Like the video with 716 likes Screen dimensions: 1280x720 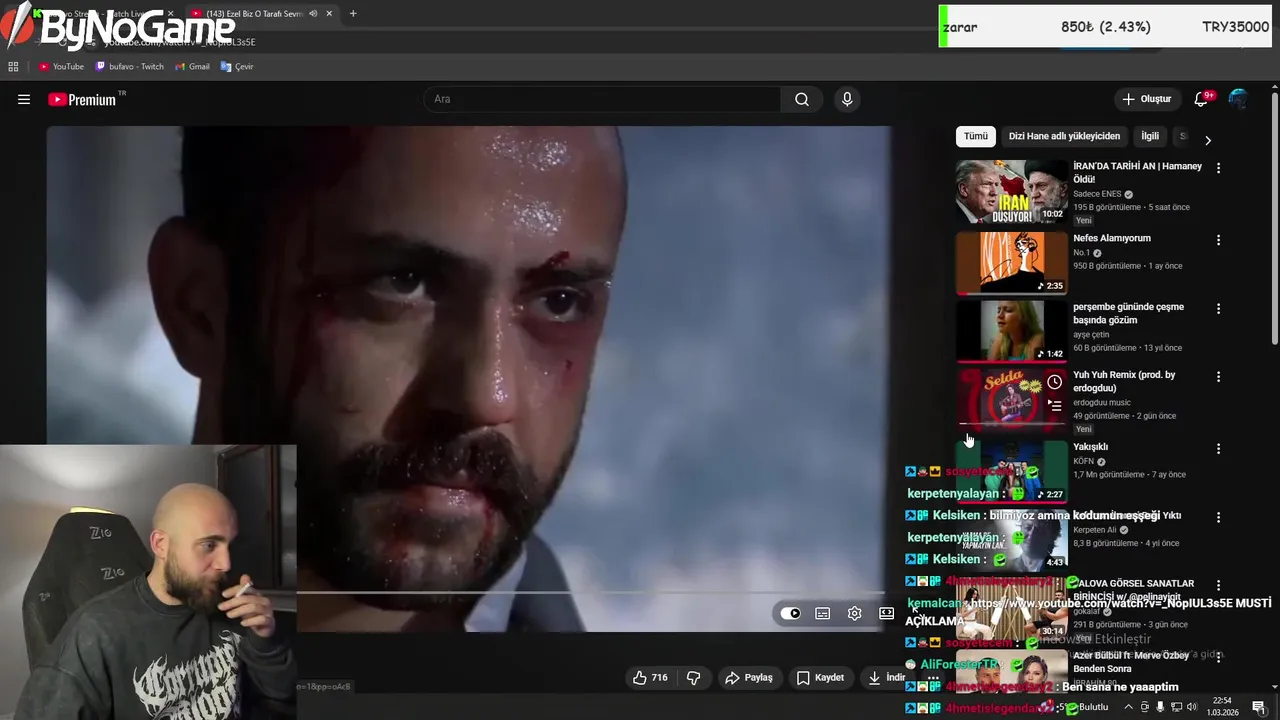point(649,677)
